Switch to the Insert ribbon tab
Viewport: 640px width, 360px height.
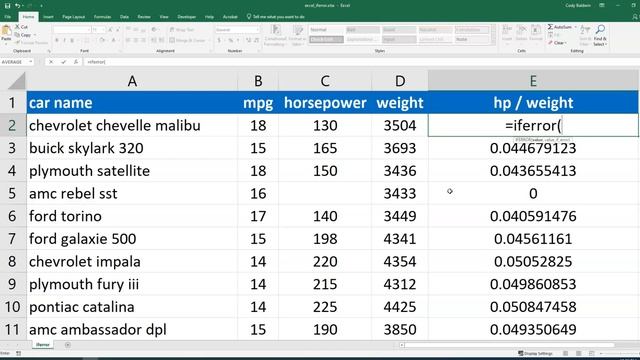(x=48, y=17)
